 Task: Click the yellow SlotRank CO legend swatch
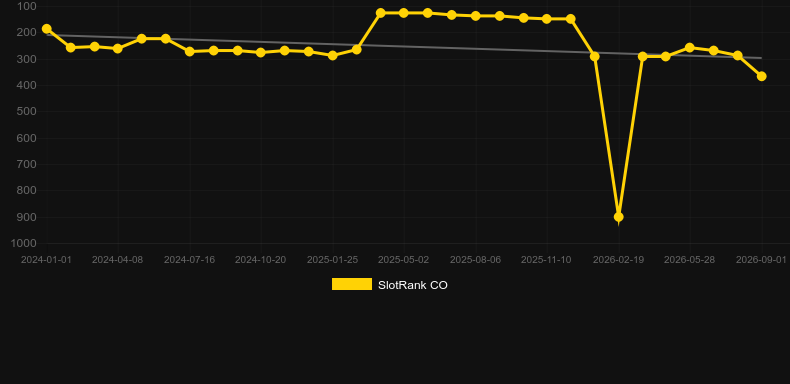pos(352,284)
